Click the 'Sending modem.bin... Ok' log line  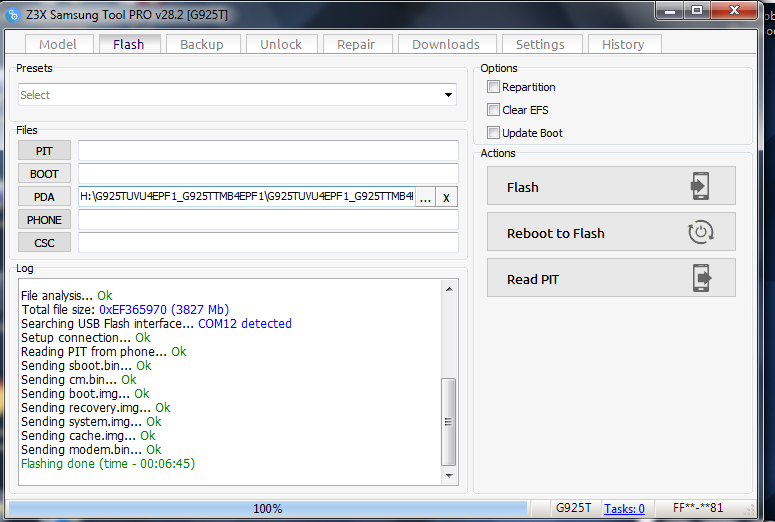(91, 450)
